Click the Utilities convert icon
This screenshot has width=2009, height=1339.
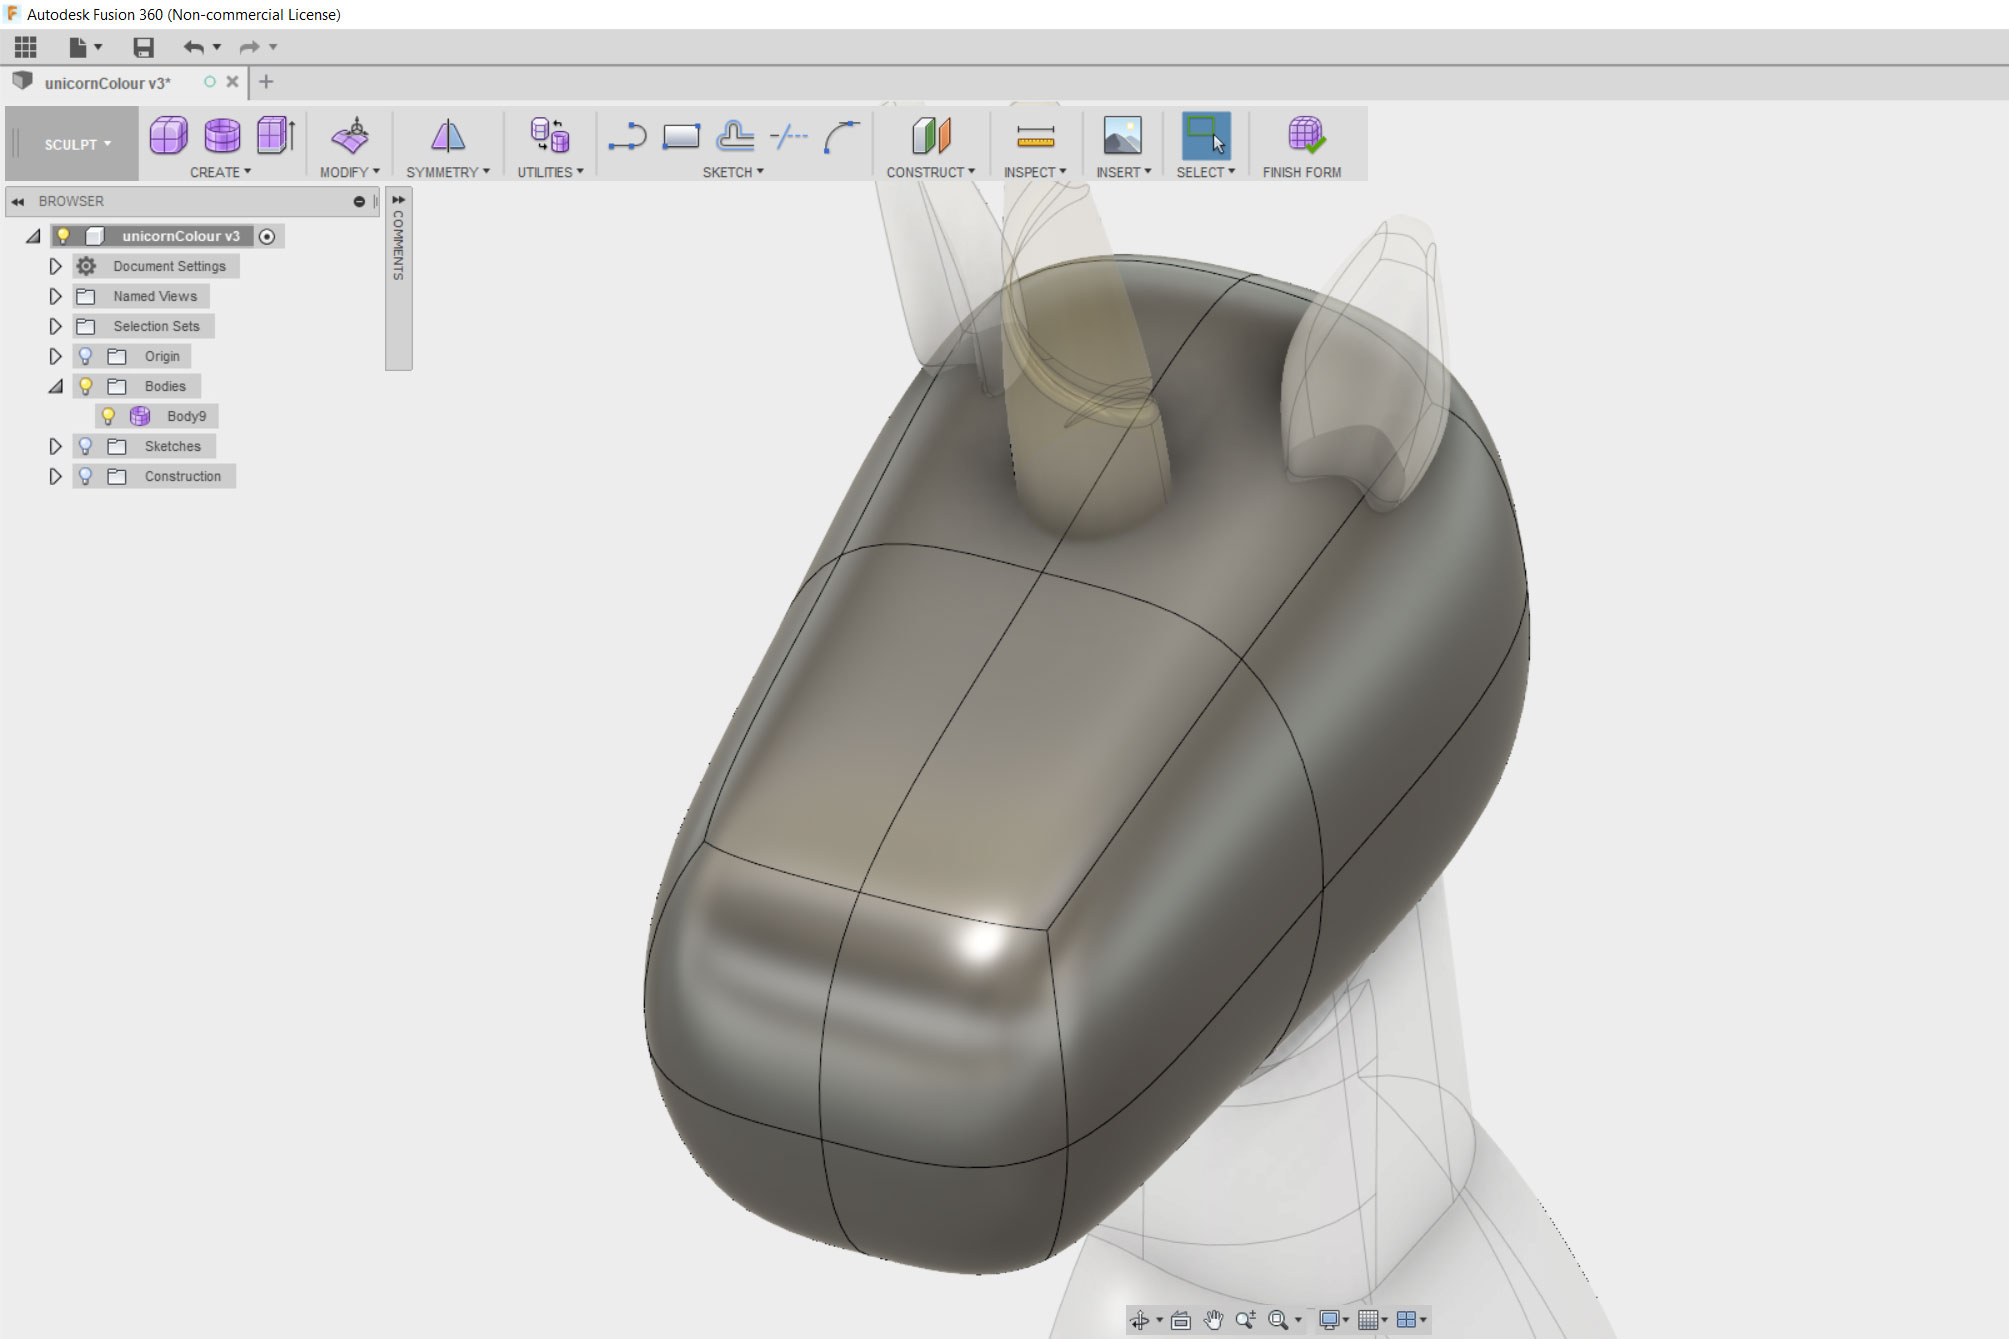(x=550, y=135)
